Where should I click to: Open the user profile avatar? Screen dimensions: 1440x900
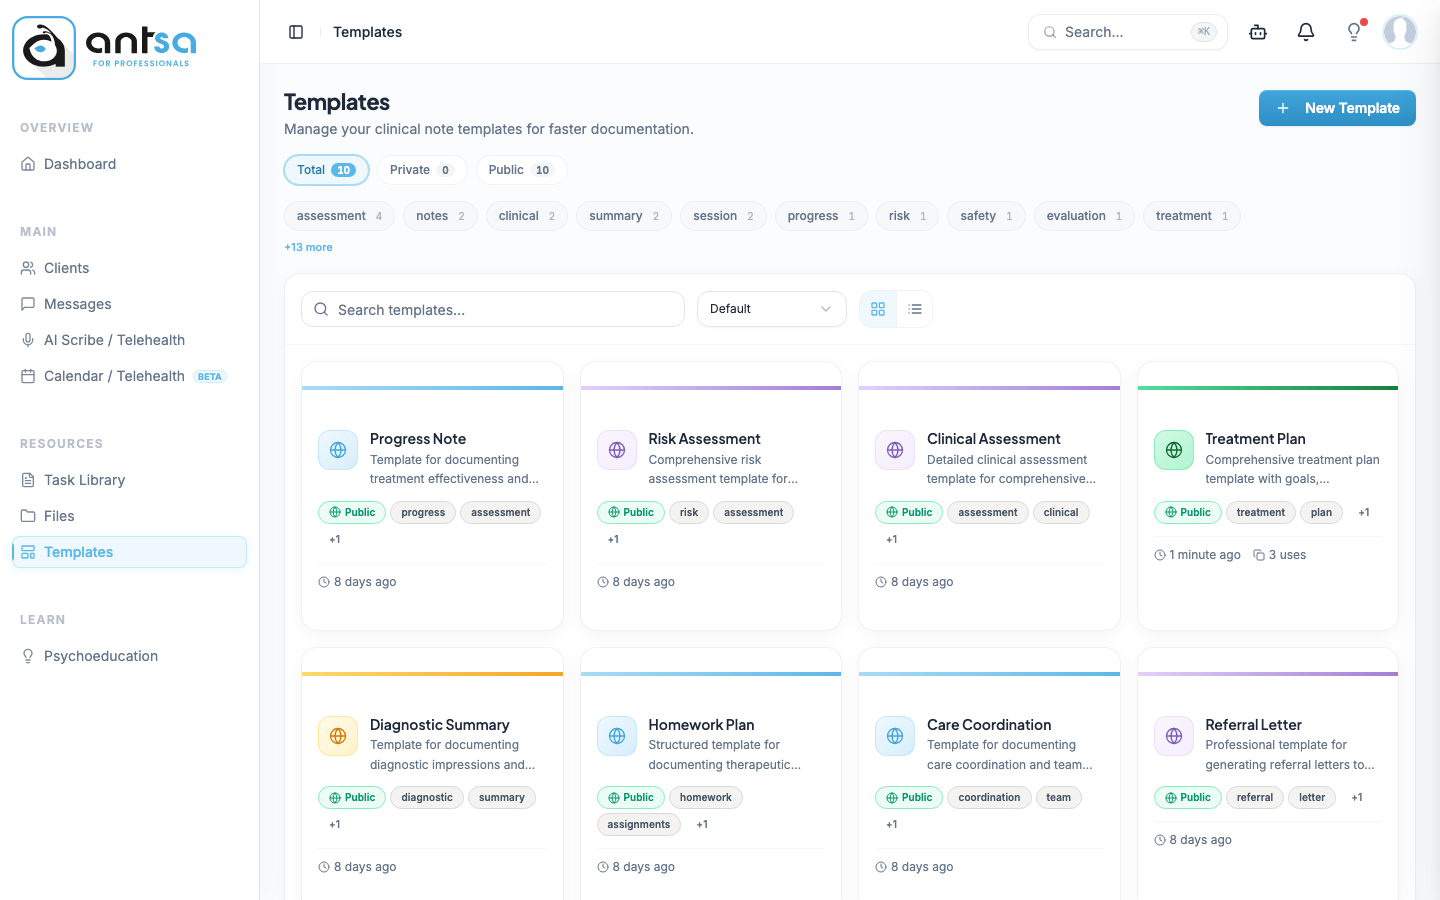click(1400, 32)
